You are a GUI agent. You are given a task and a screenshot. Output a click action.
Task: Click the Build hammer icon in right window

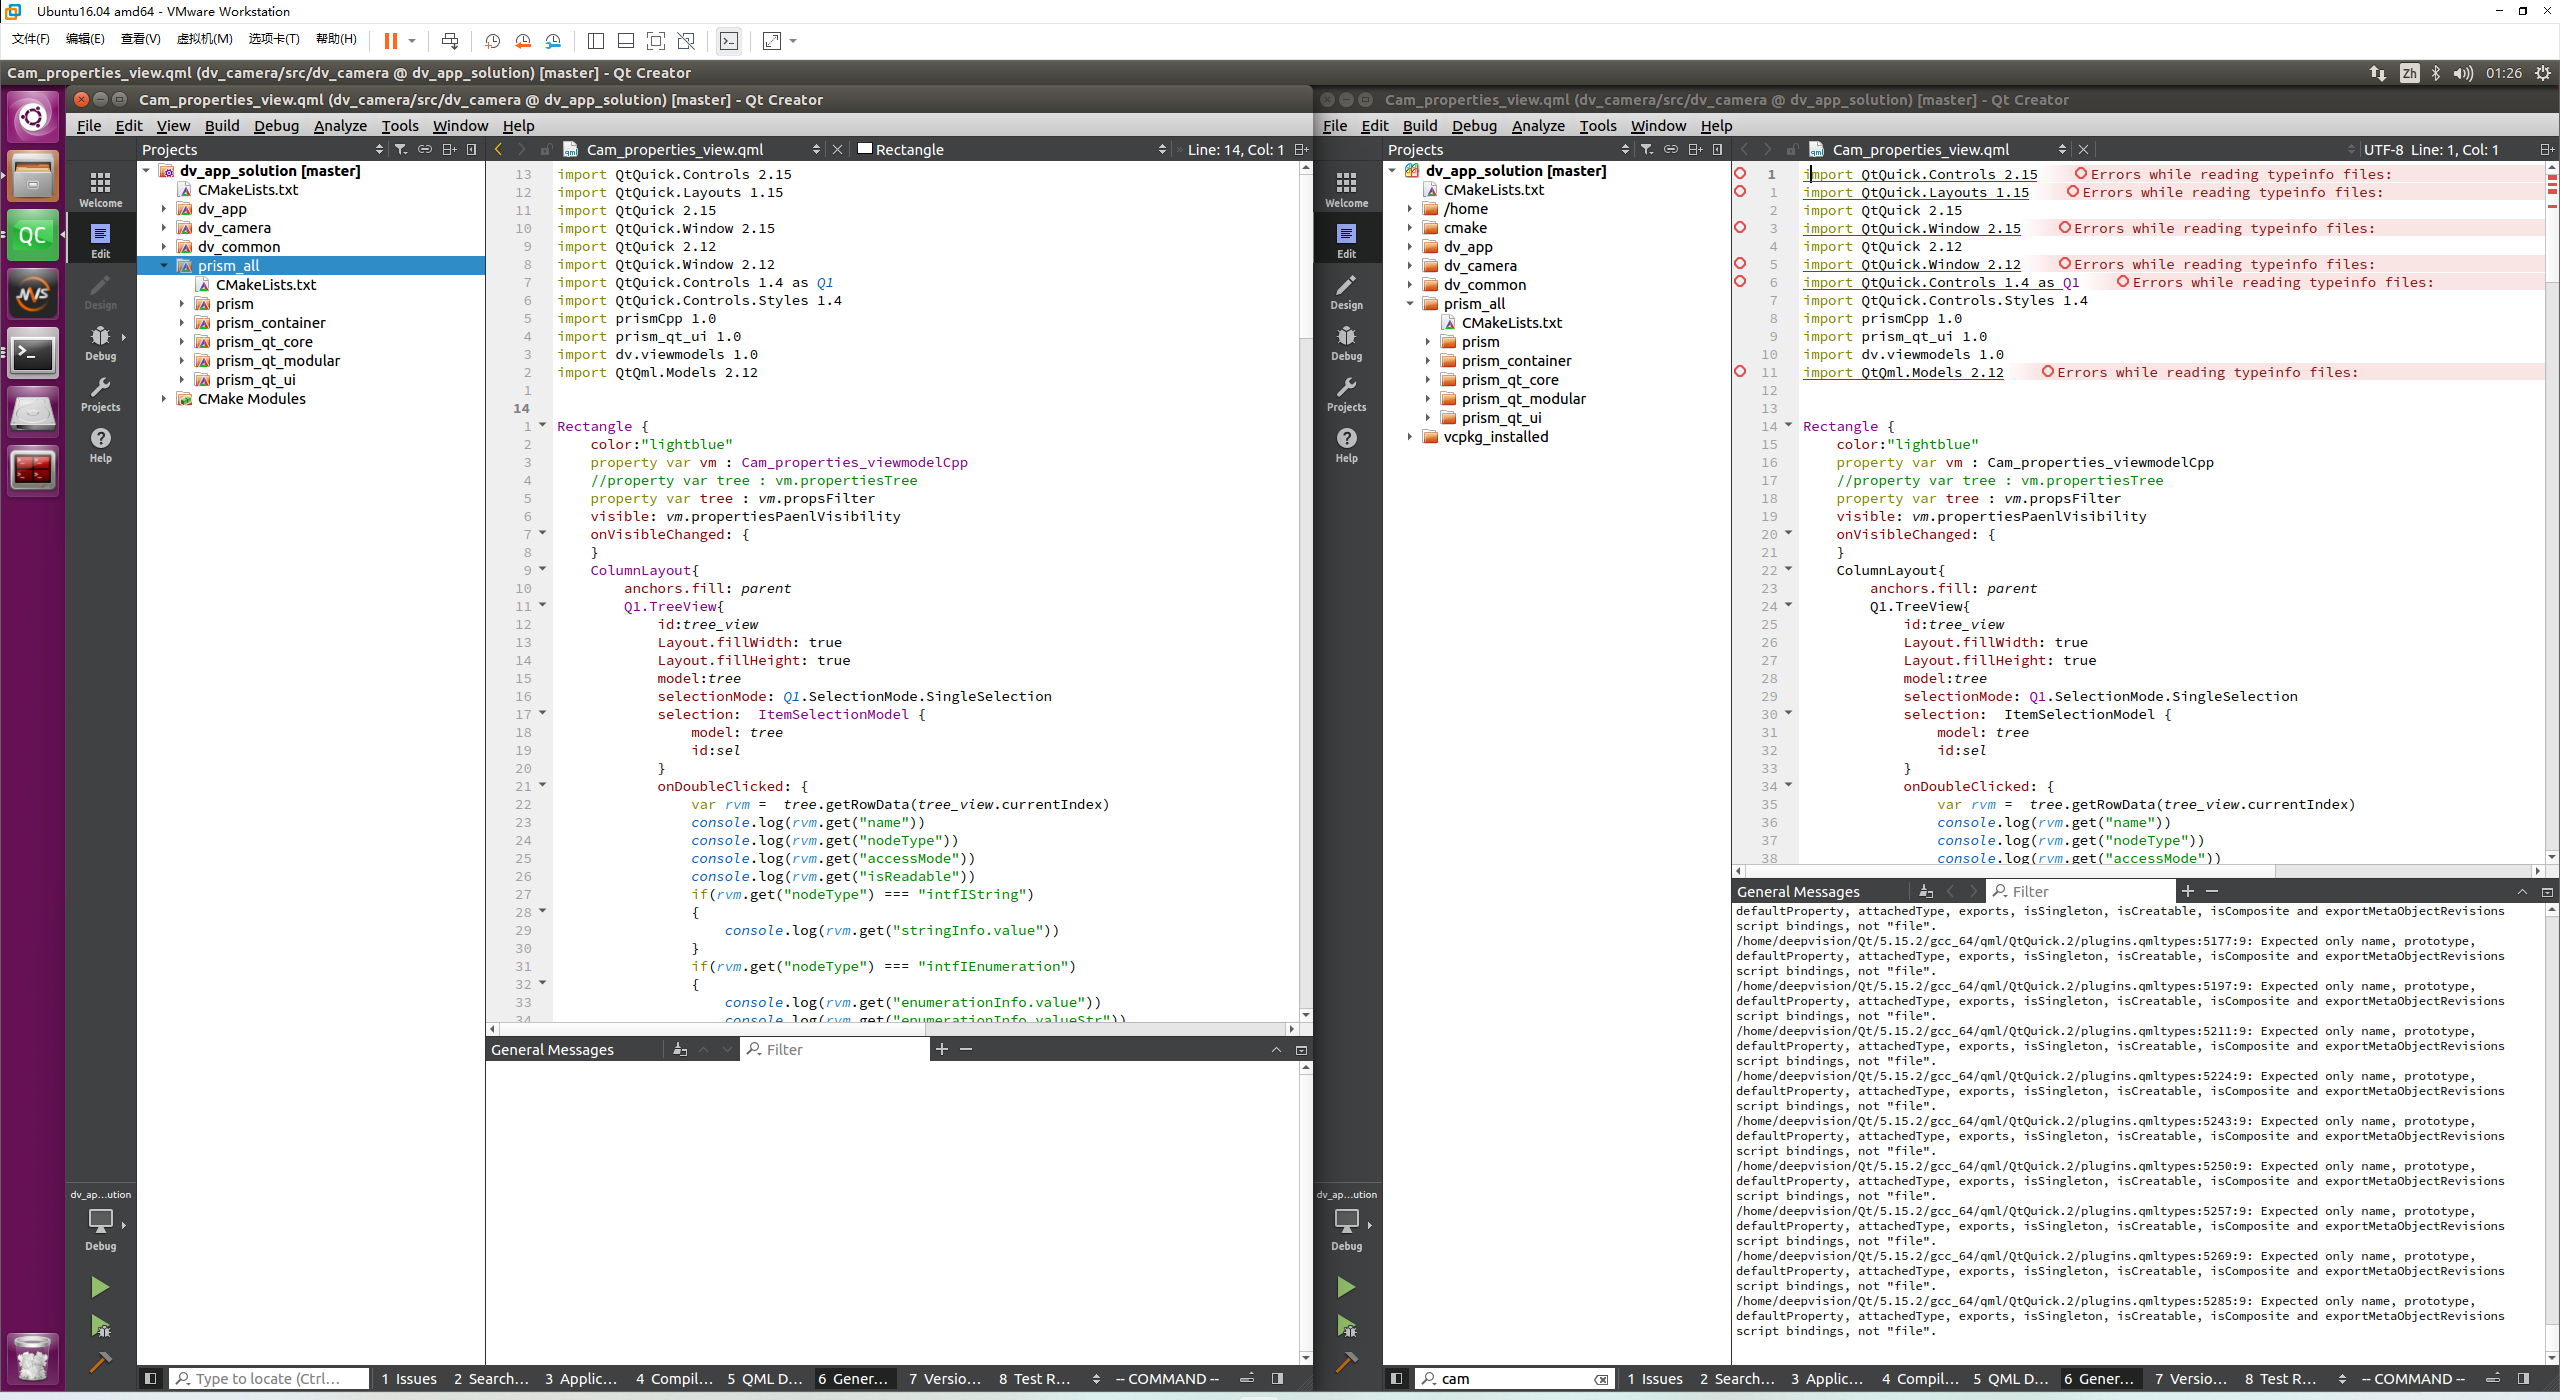pyautogui.click(x=1346, y=1361)
